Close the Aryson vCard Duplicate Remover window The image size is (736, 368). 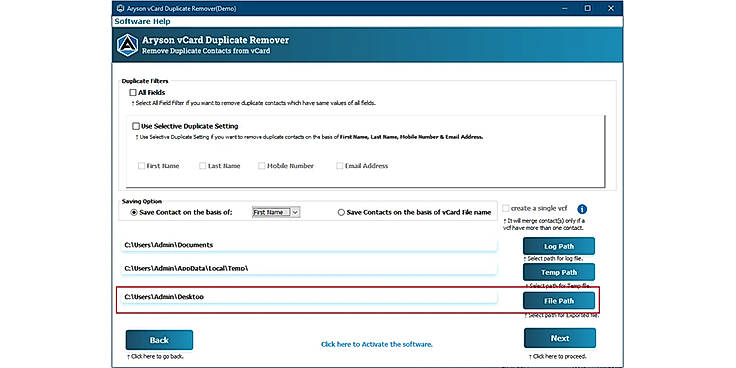[x=611, y=8]
